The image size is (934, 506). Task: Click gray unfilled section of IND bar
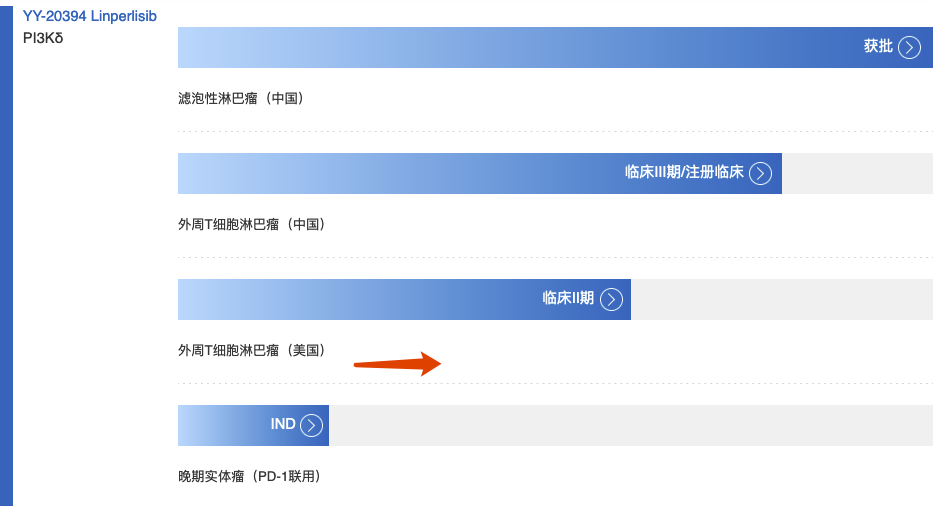630,425
